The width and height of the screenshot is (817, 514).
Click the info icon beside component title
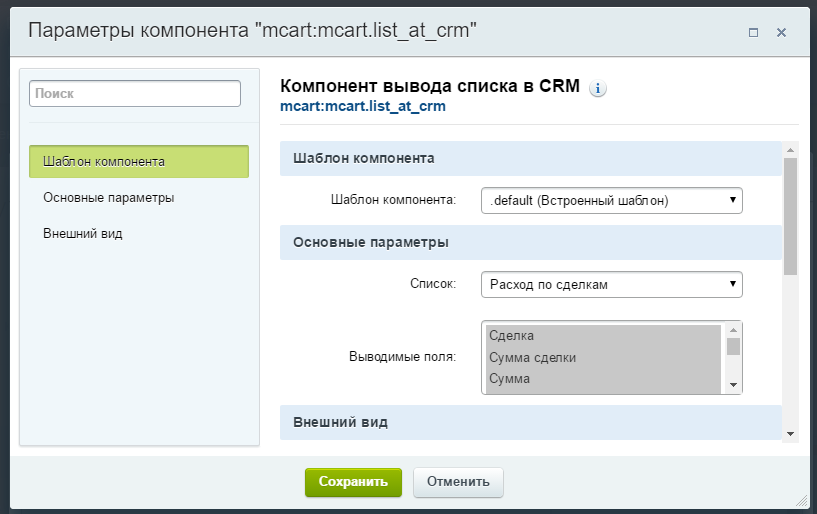[x=598, y=88]
